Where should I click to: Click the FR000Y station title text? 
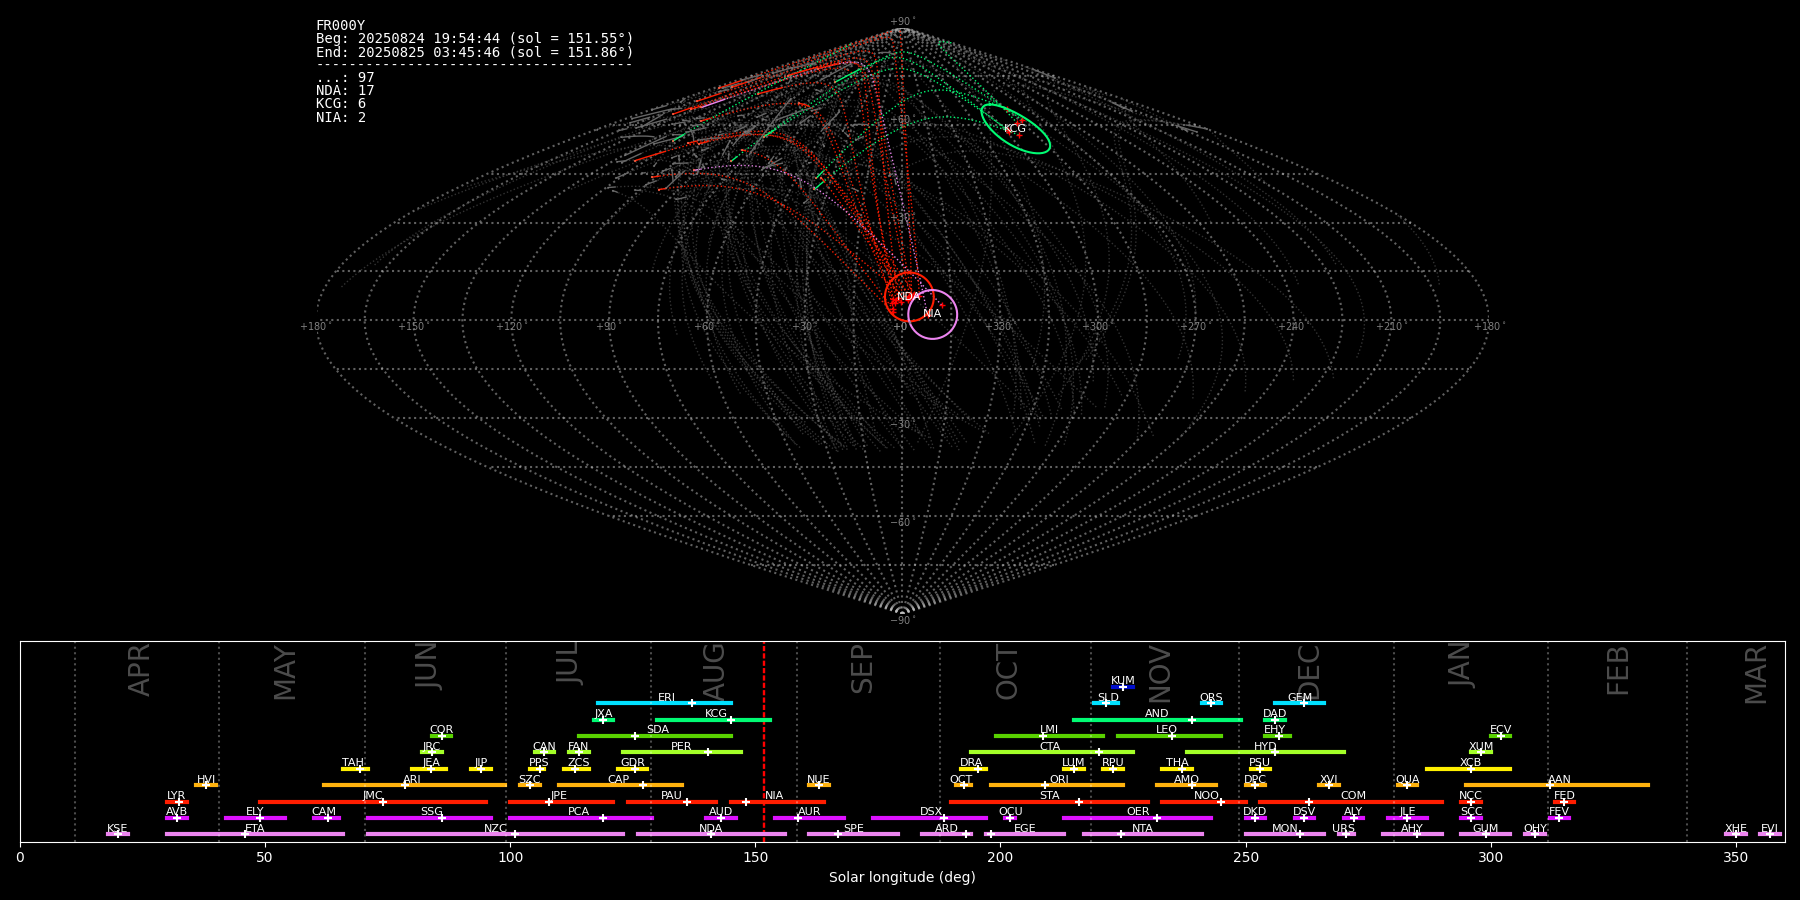[x=340, y=26]
